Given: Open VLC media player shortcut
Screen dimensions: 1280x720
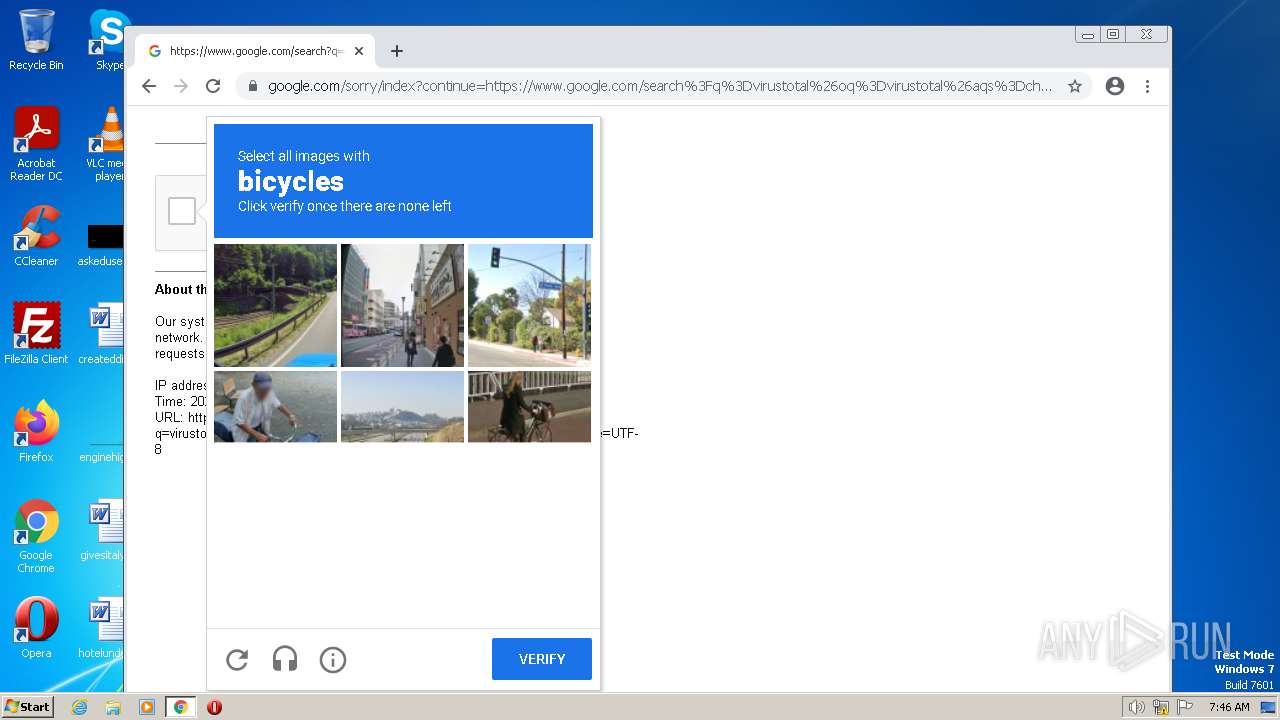Looking at the screenshot, I should (106, 144).
